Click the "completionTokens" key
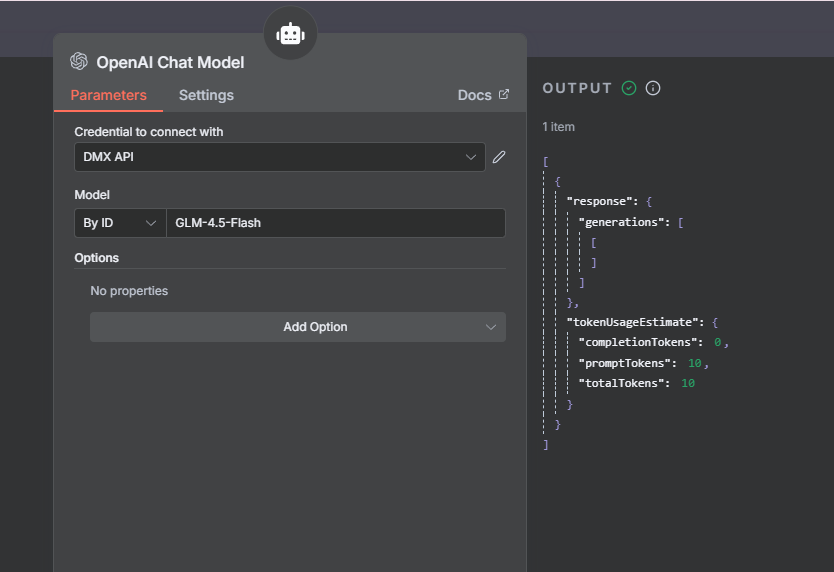 pyautogui.click(x=642, y=343)
